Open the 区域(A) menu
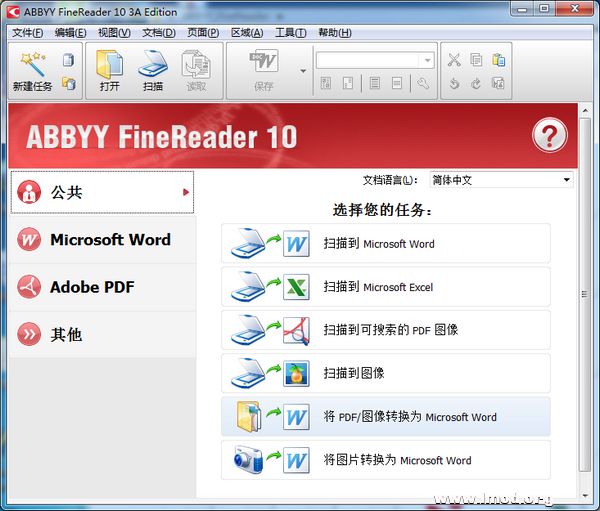Screen dimensions: 600x511 coord(247,32)
